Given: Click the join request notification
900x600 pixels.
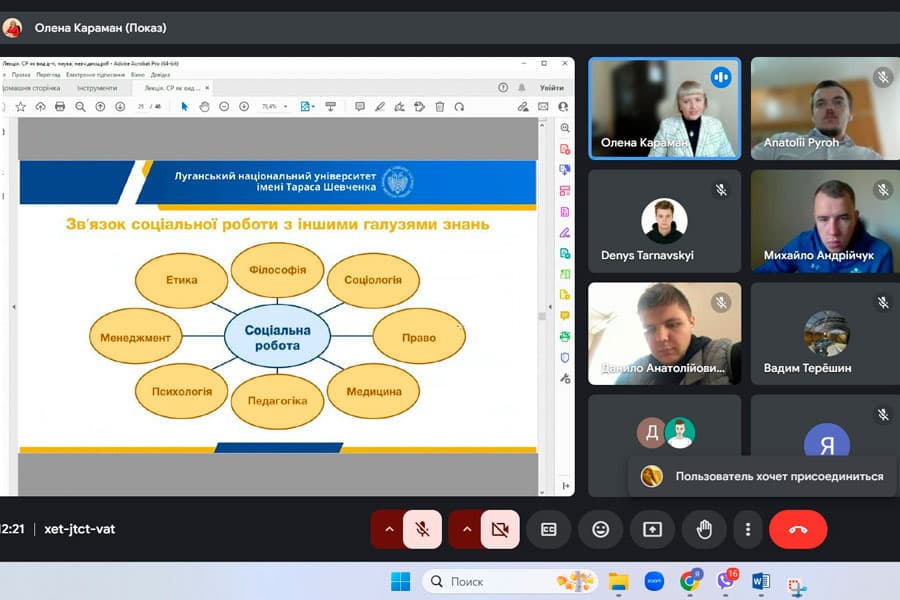Looking at the screenshot, I should coord(765,477).
